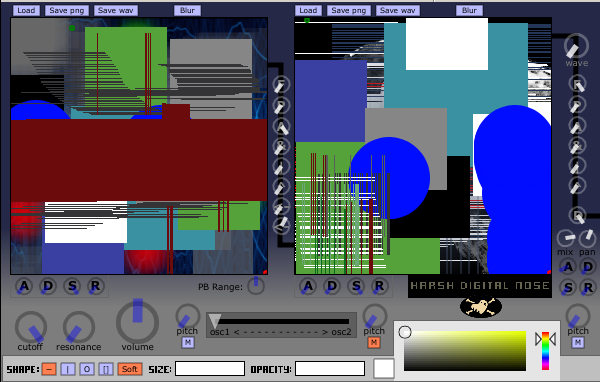
Task: Click the osc1 pitch knob
Action: click(x=188, y=316)
